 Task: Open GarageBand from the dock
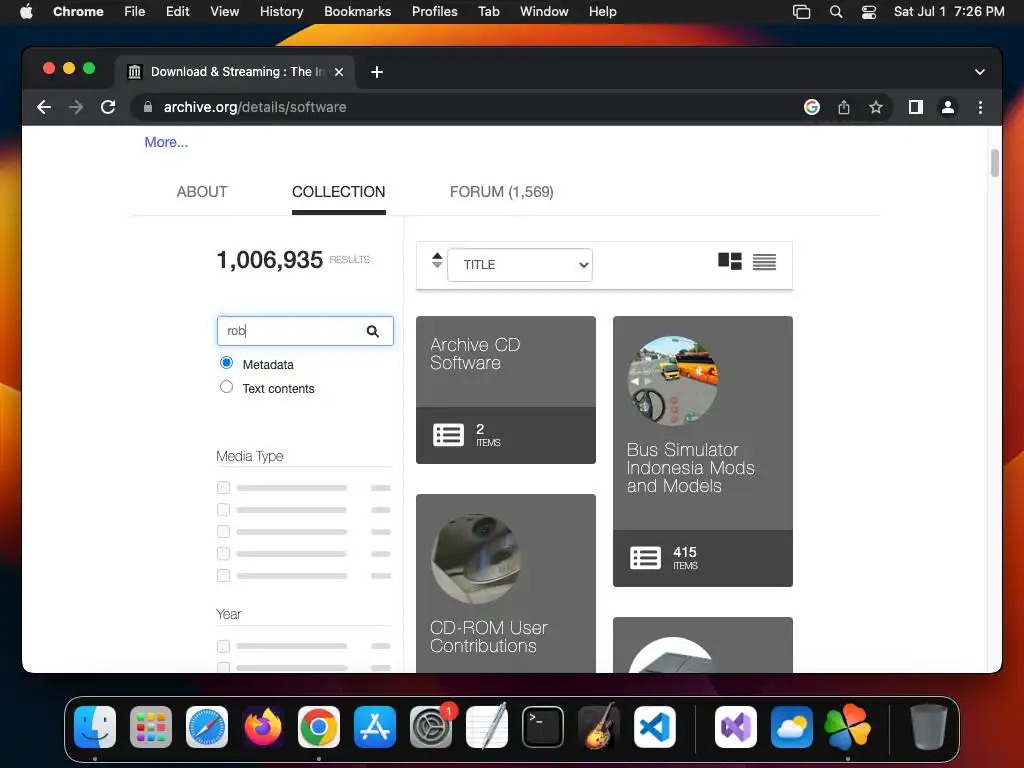[x=599, y=727]
